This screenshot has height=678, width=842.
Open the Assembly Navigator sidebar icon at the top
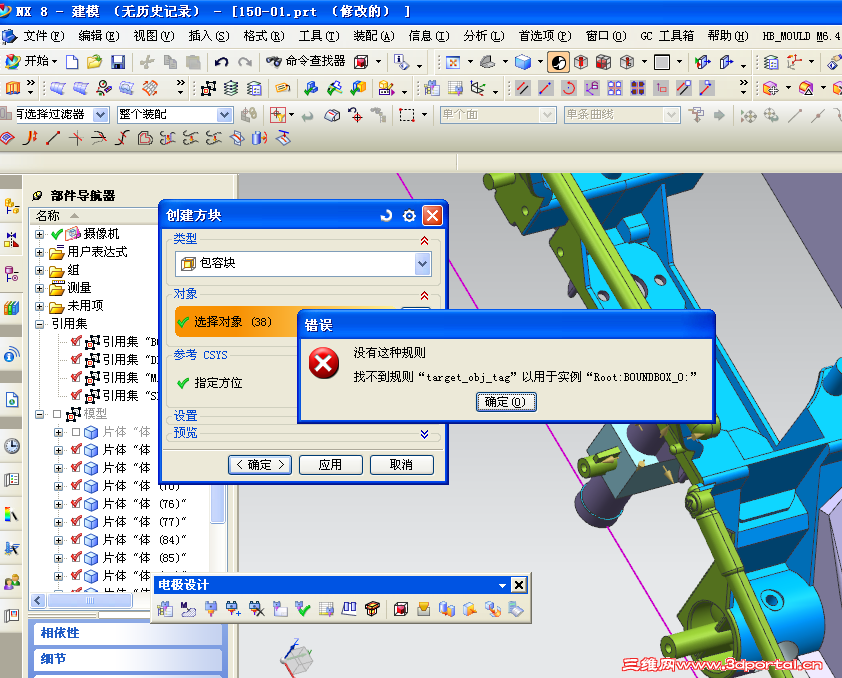(x=12, y=206)
